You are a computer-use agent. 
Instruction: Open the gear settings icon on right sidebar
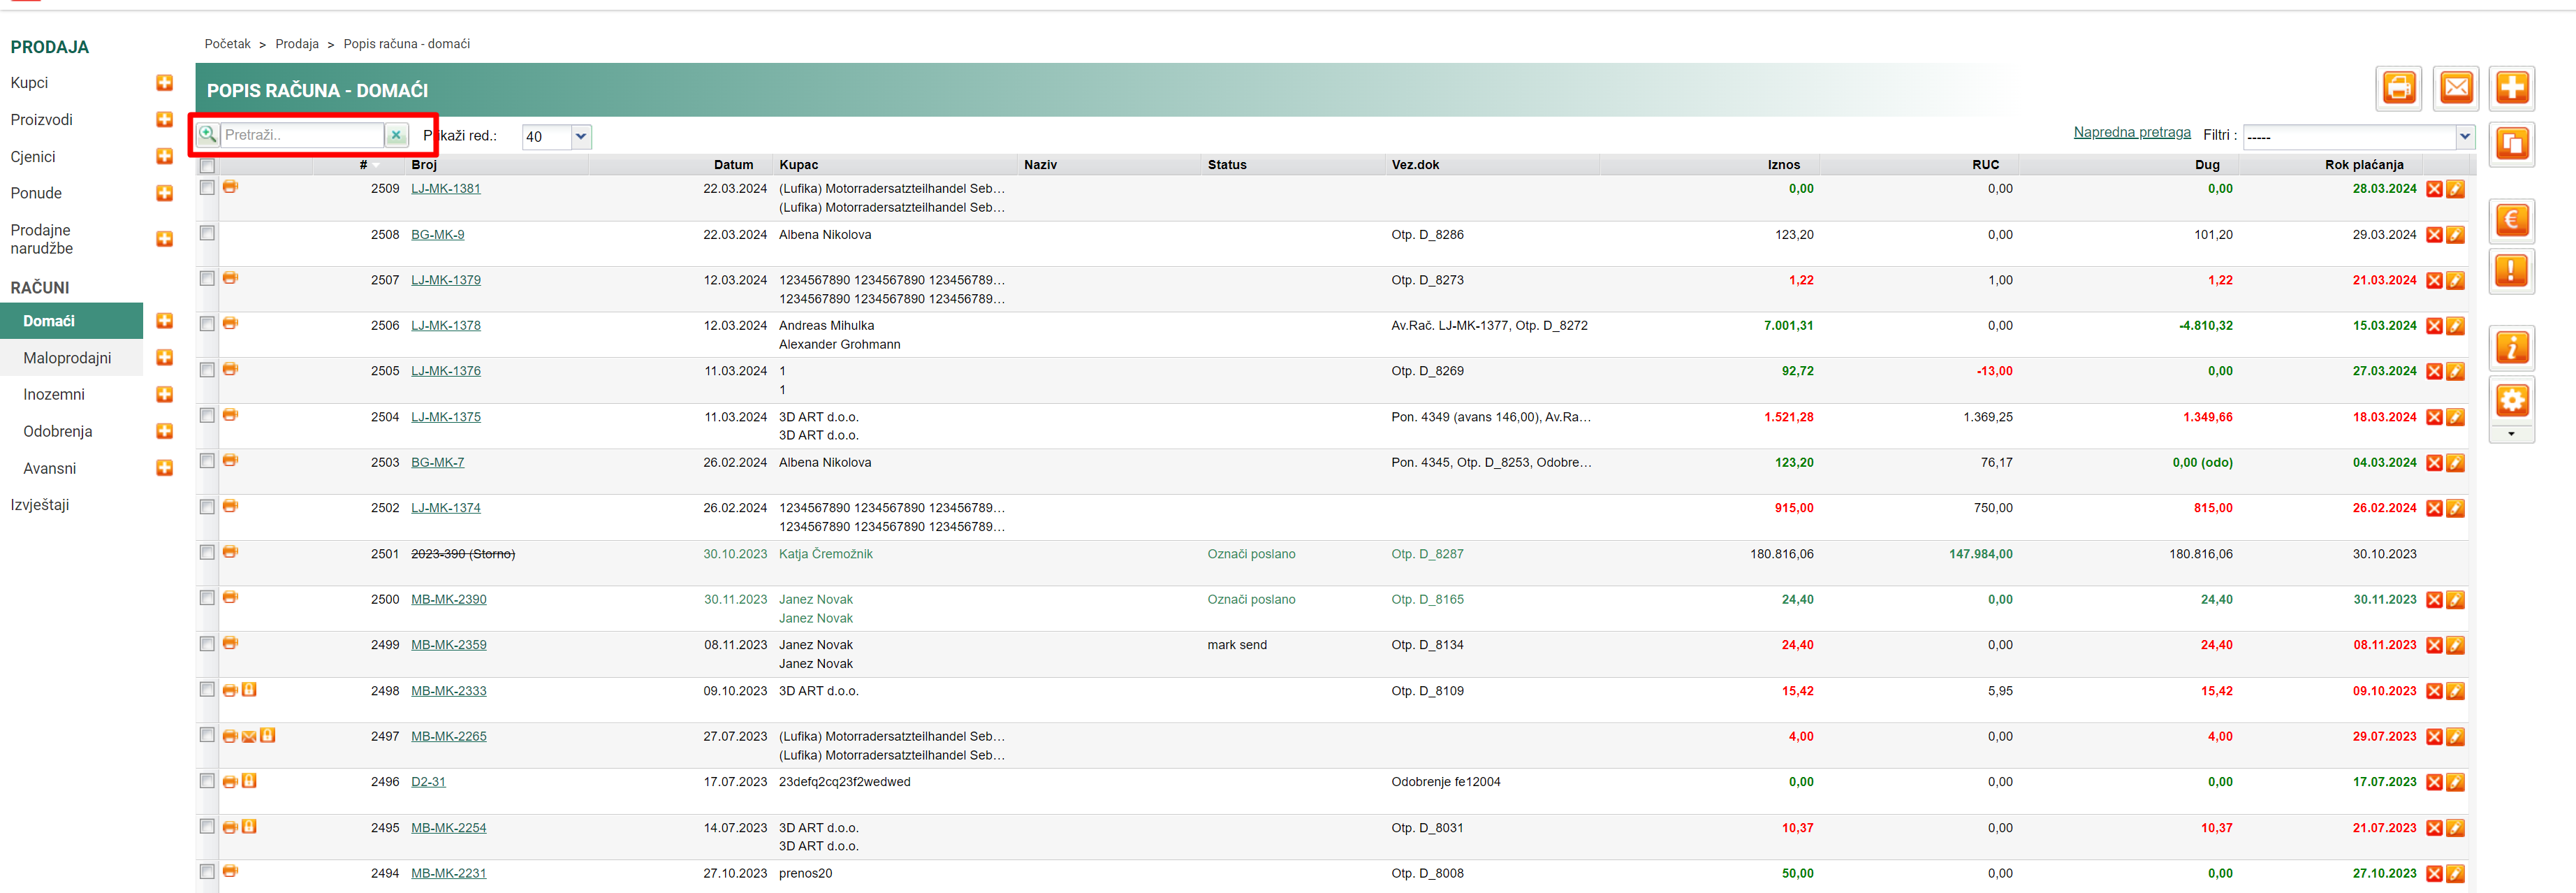click(2511, 401)
